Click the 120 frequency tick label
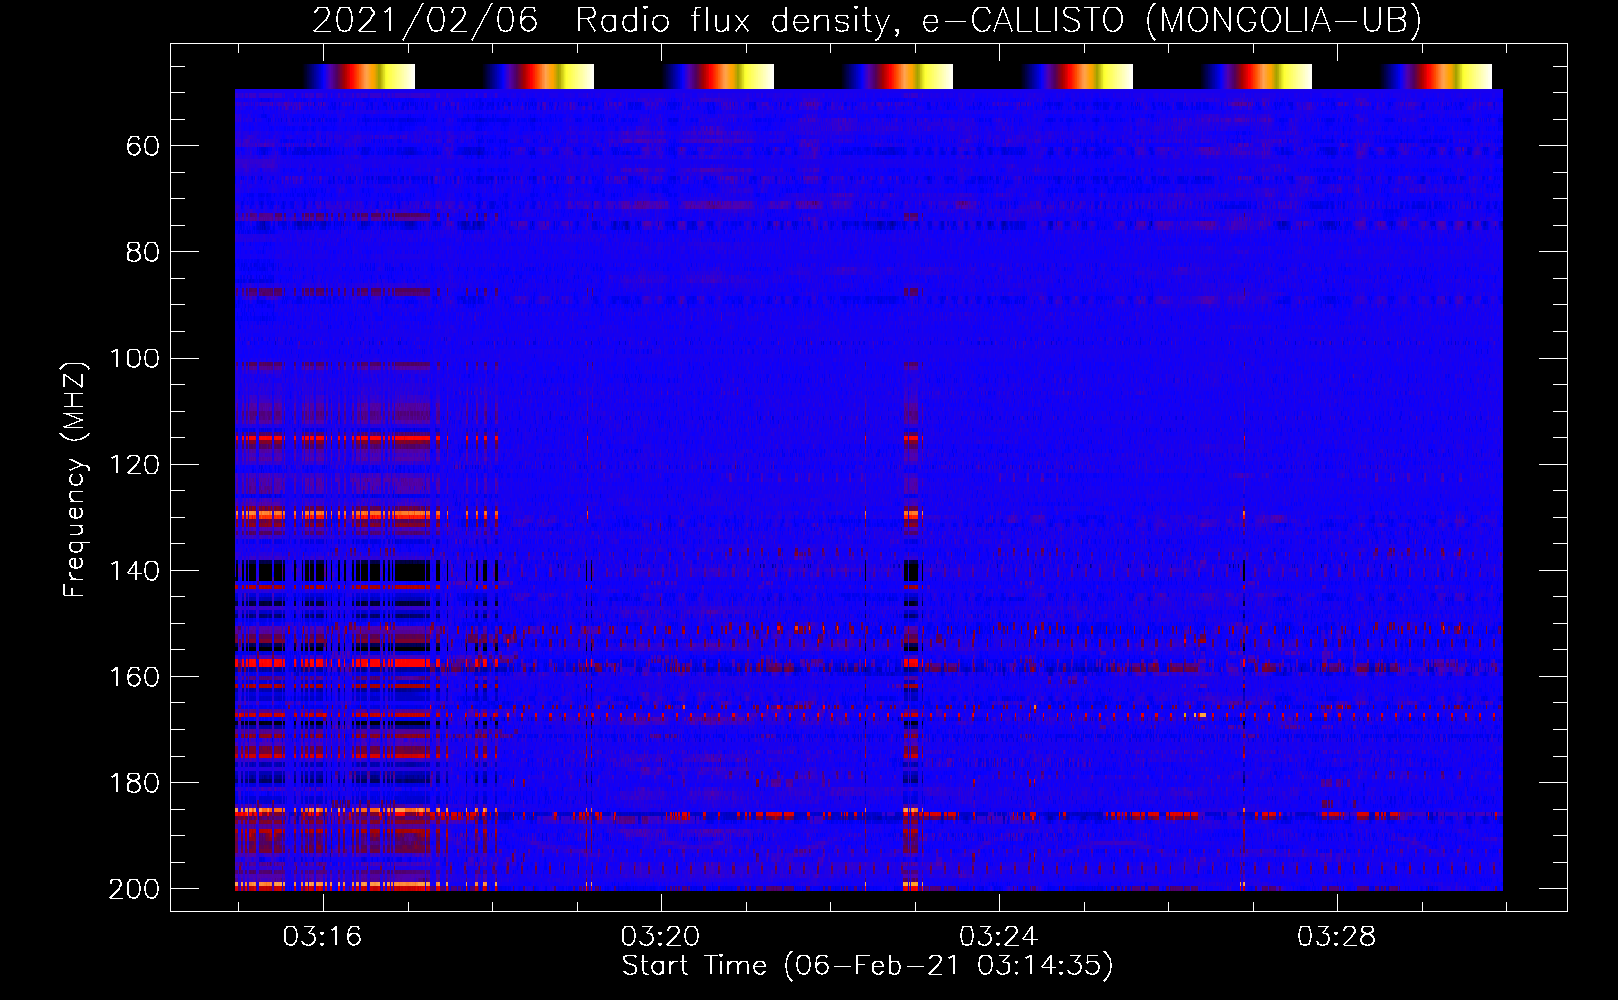Screen dimensions: 1618x1000 134,465
